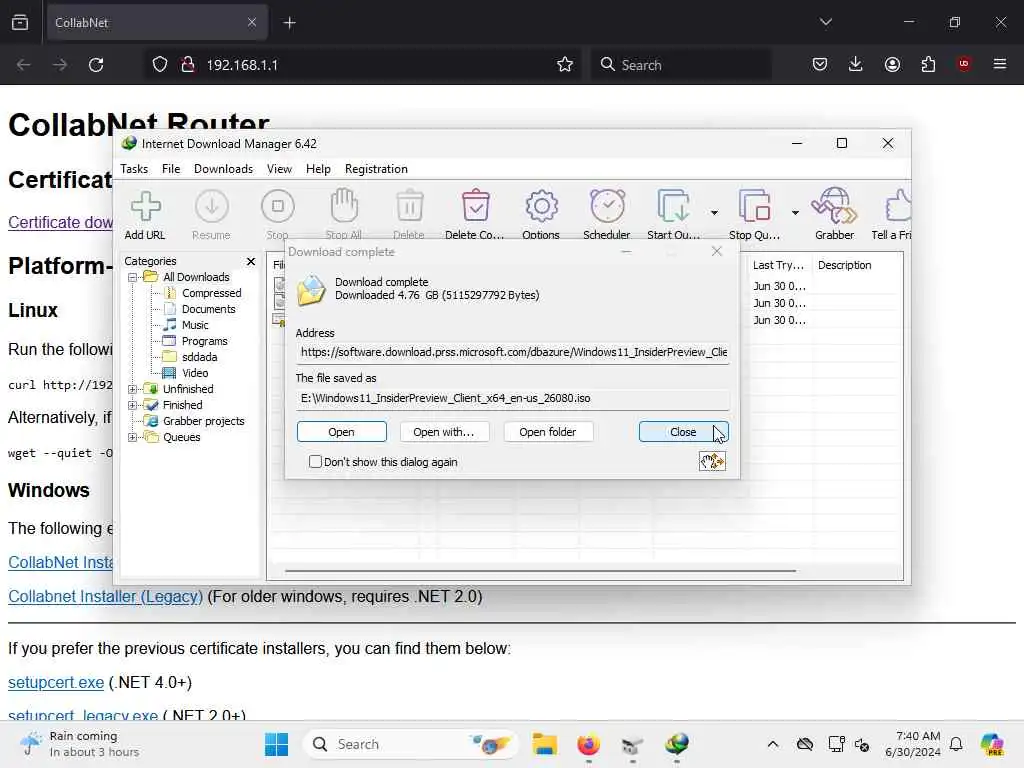
Task: Click the Certificate download link
Action: (60, 222)
